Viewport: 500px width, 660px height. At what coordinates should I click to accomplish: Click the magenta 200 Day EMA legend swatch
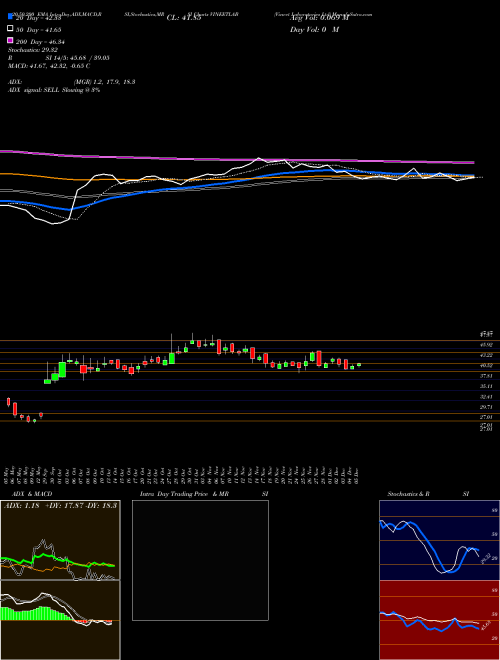(x=10, y=40)
